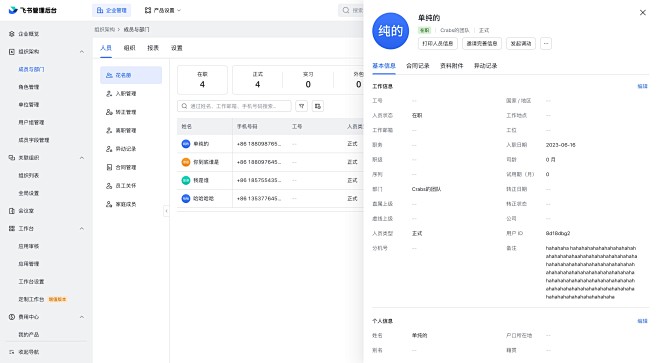Screen dimensions: 658x363
Task: Select 成员与部门 in the sidebar
Action: pos(31,69)
